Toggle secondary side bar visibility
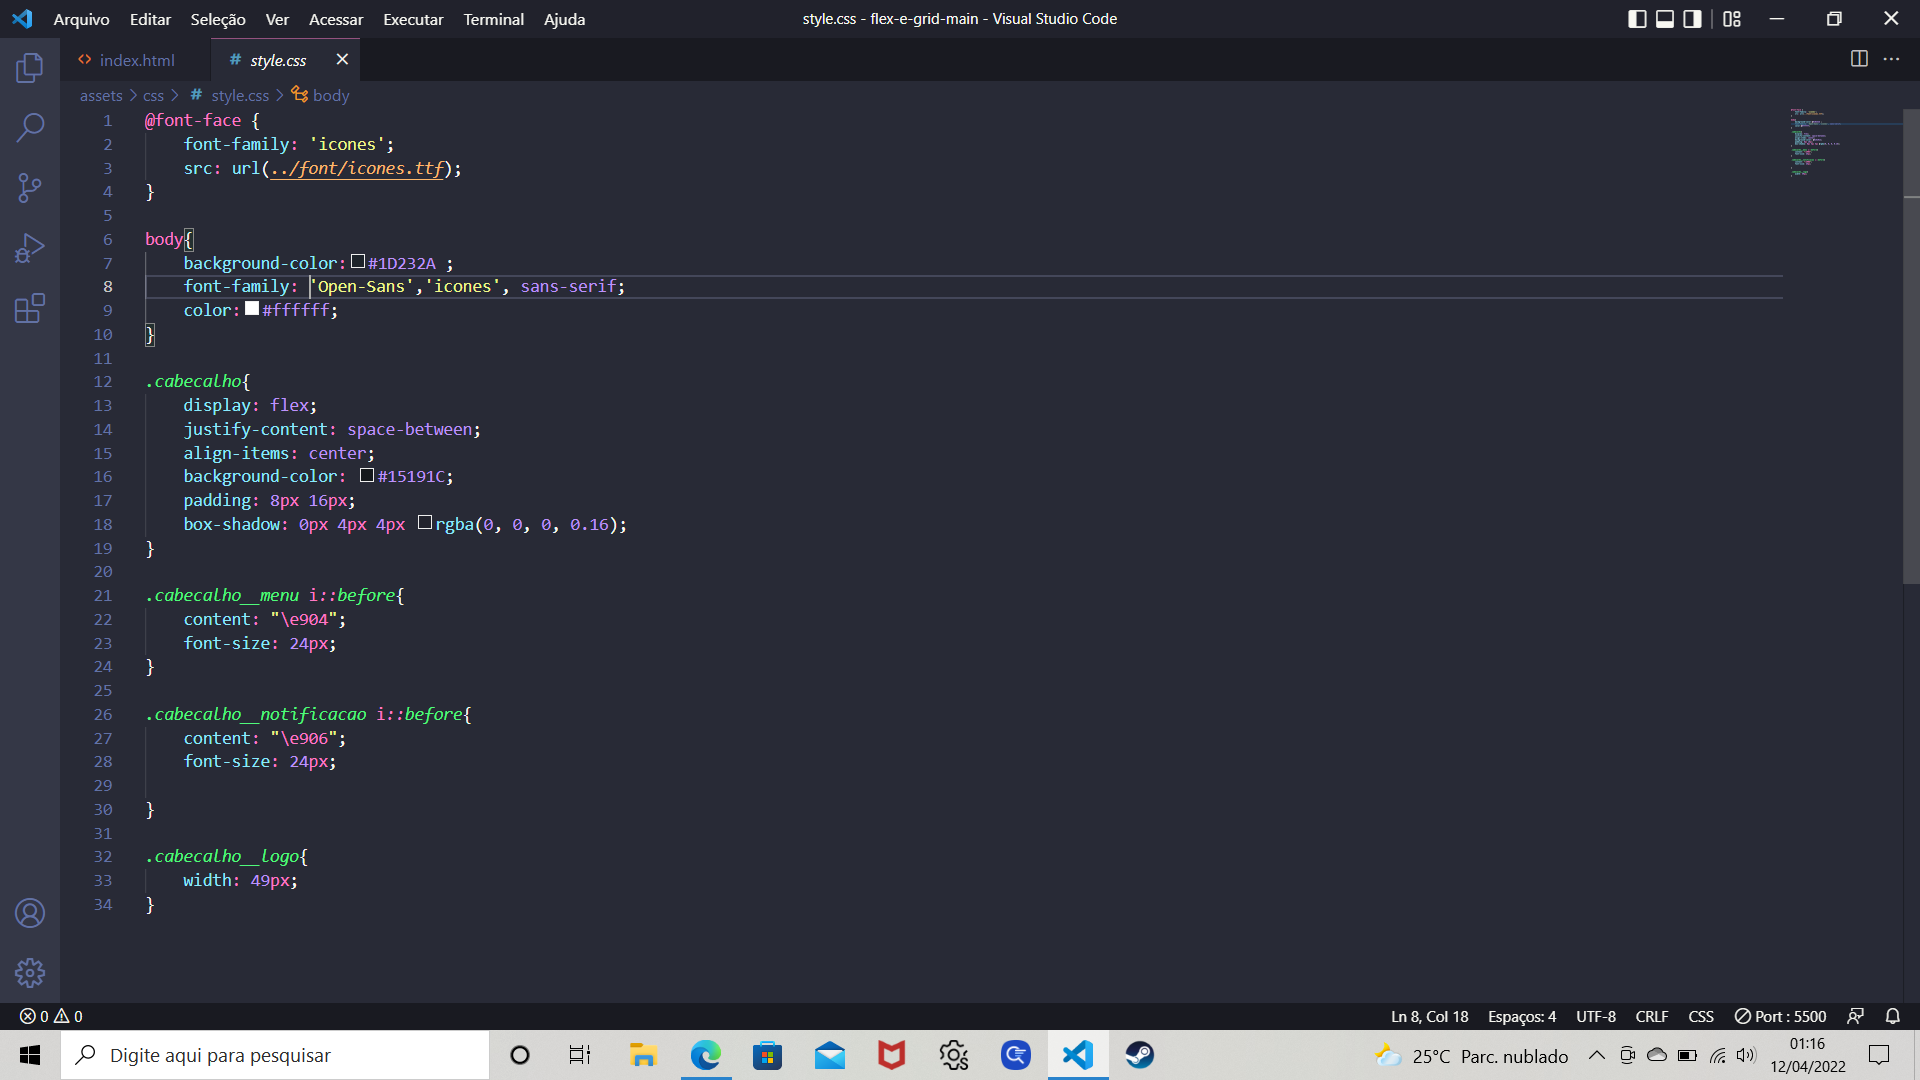The height and width of the screenshot is (1080, 1920). point(1692,19)
